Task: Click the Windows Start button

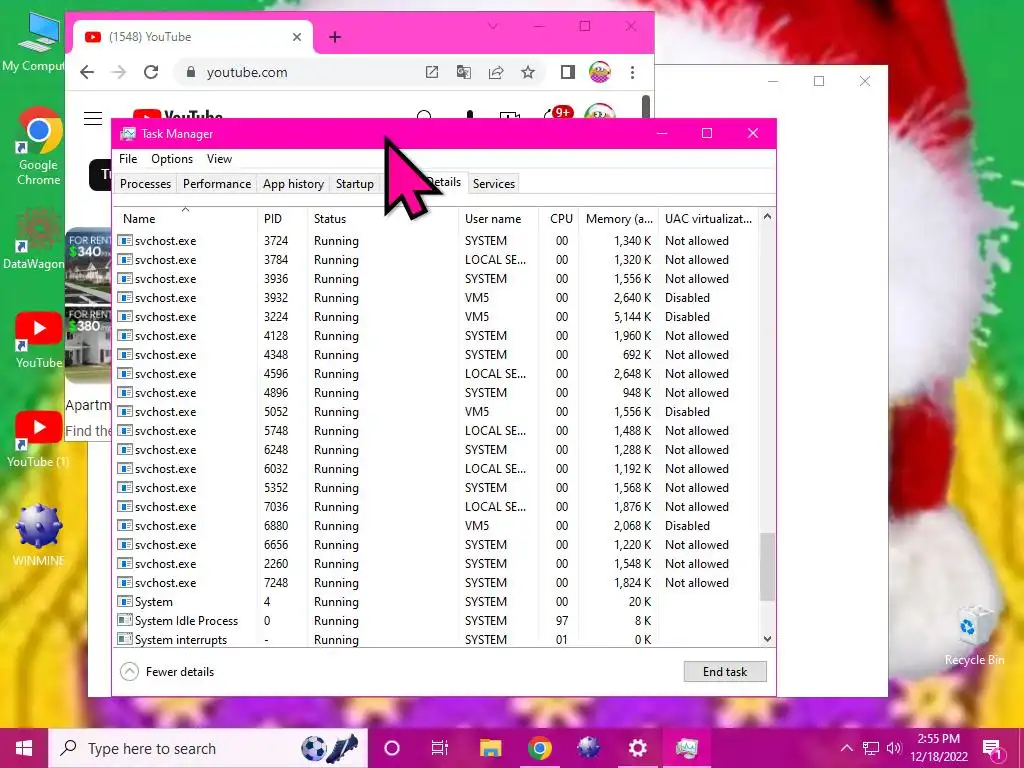Action: point(24,748)
